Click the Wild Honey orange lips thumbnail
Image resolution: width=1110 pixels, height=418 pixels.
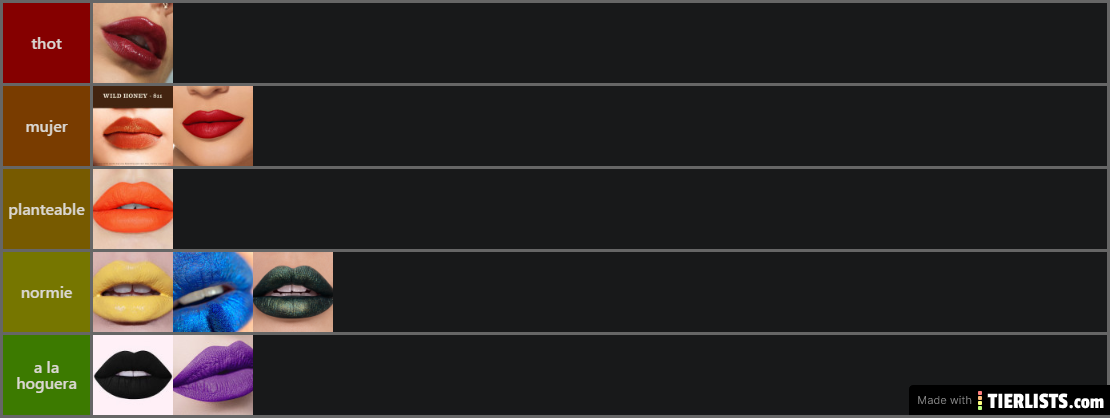click(133, 126)
